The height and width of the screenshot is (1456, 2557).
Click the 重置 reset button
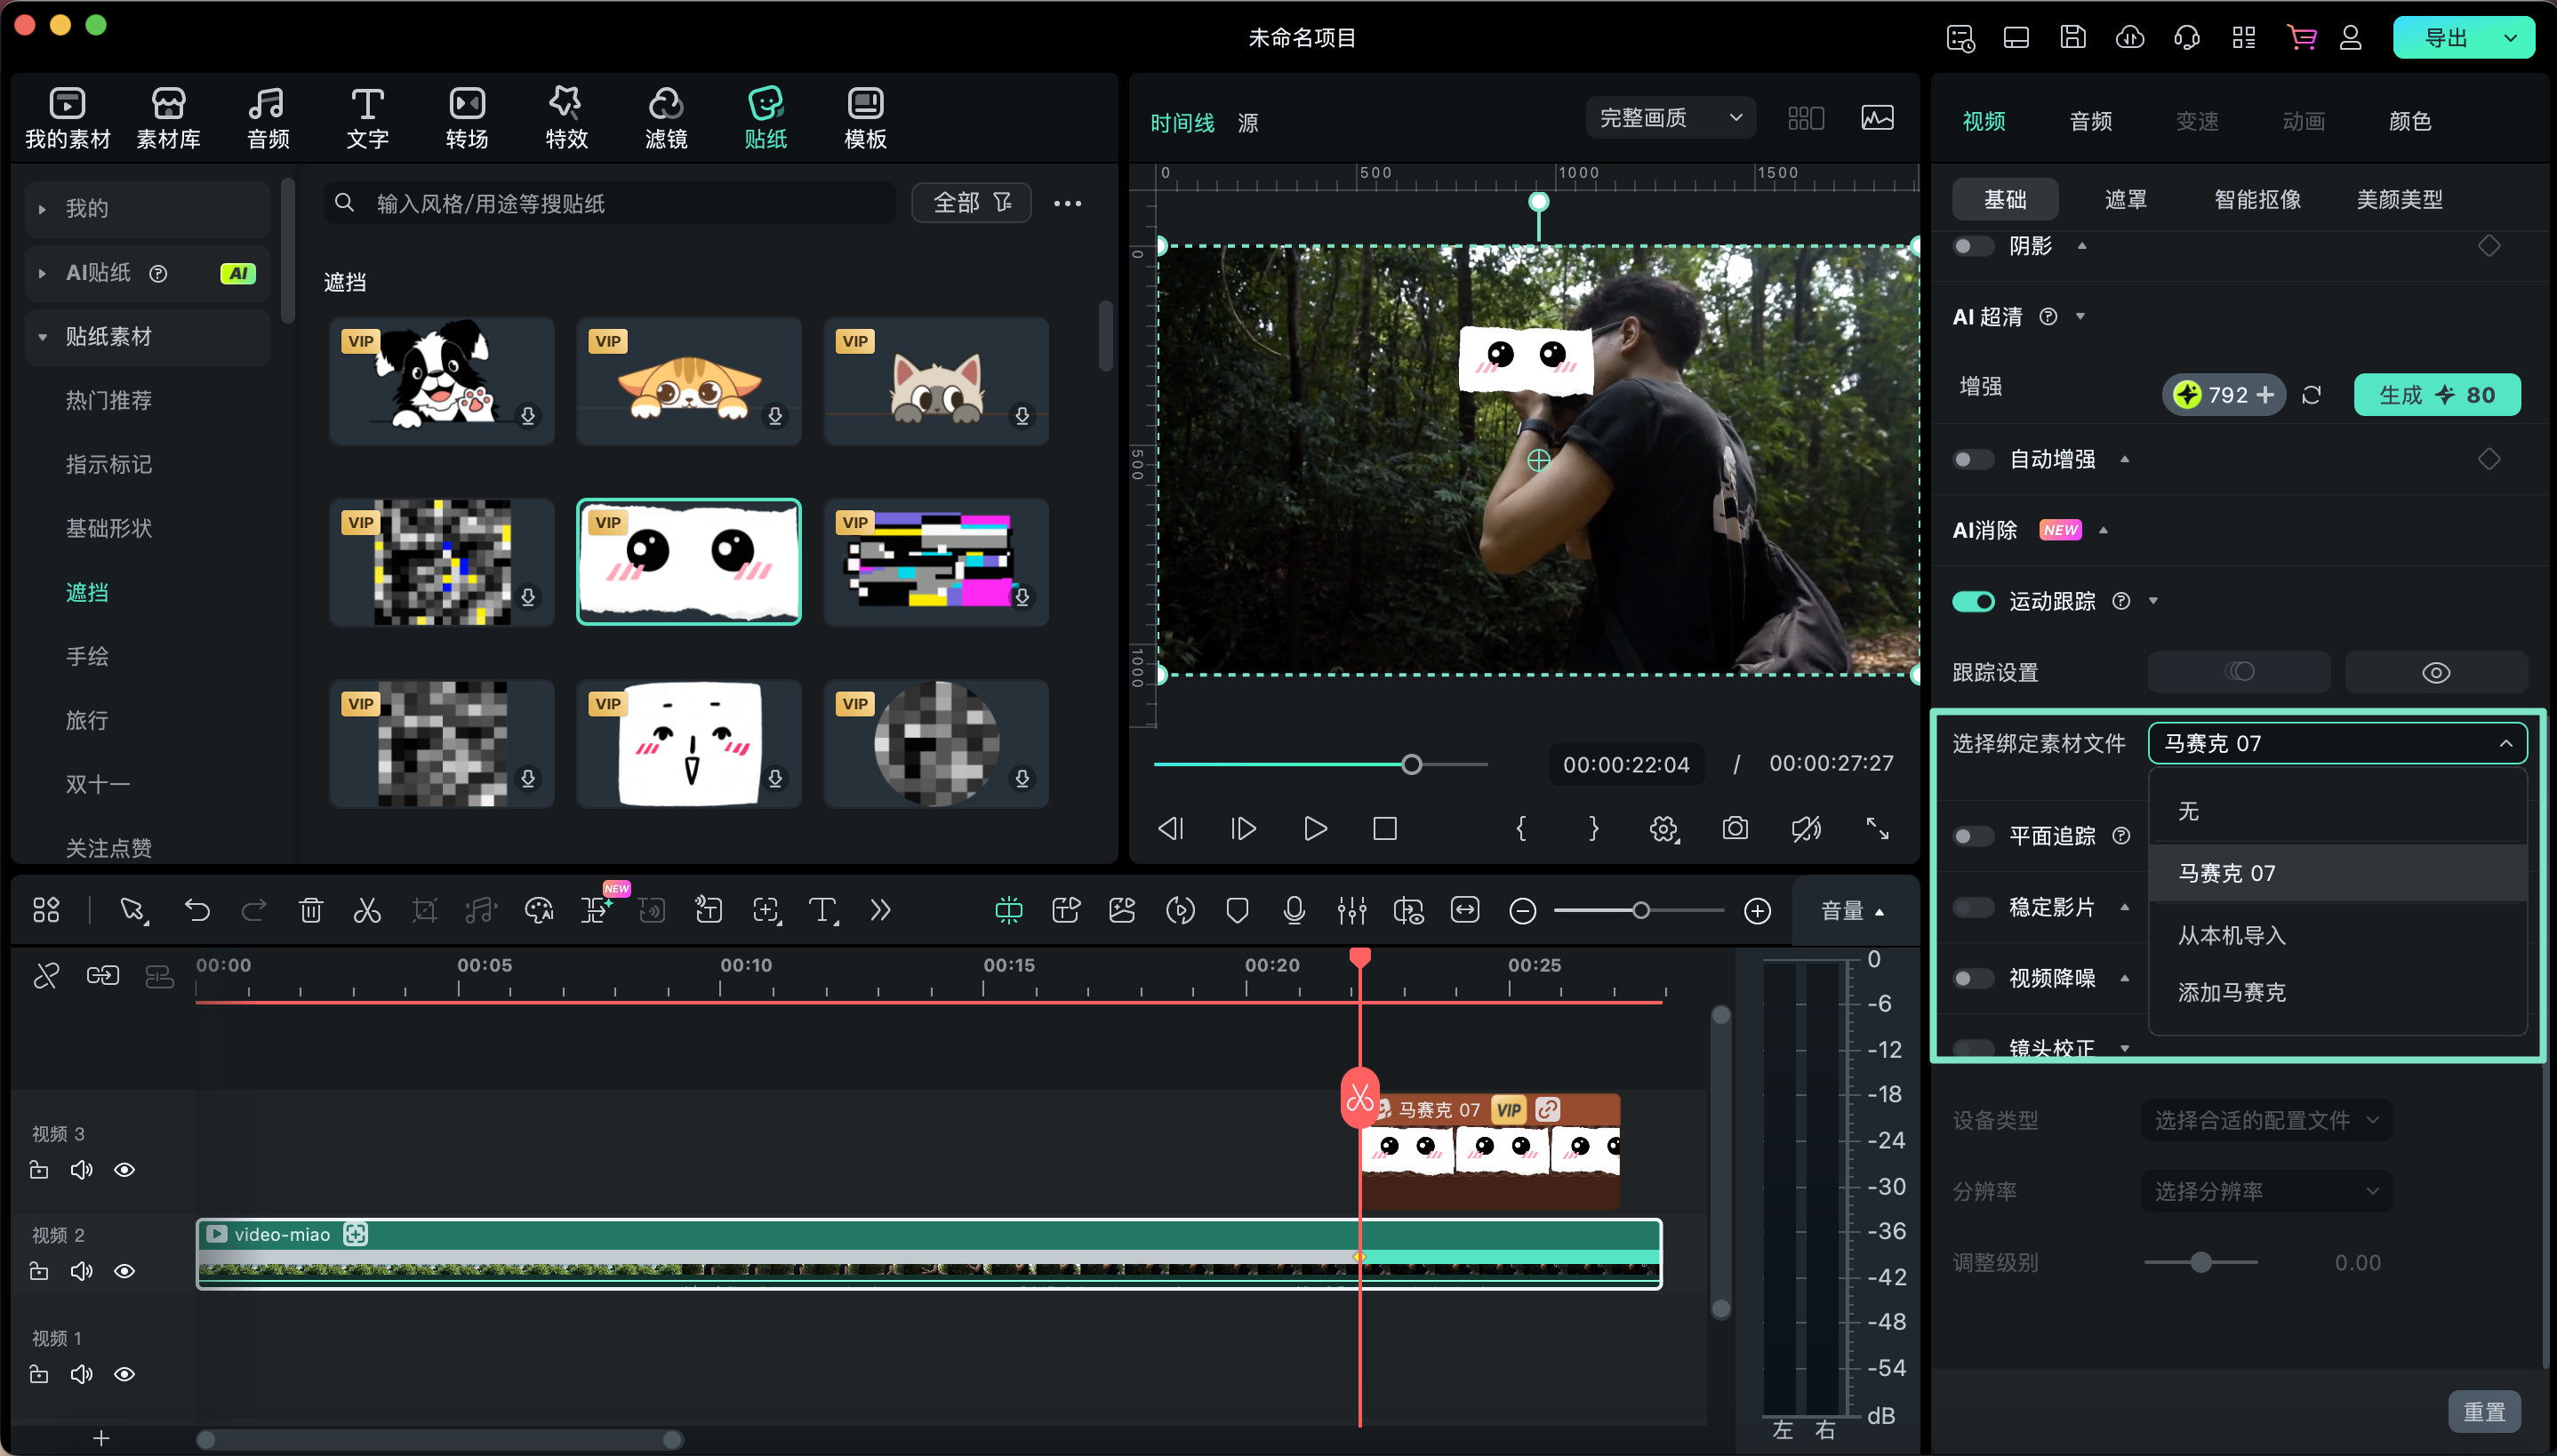click(2483, 1411)
